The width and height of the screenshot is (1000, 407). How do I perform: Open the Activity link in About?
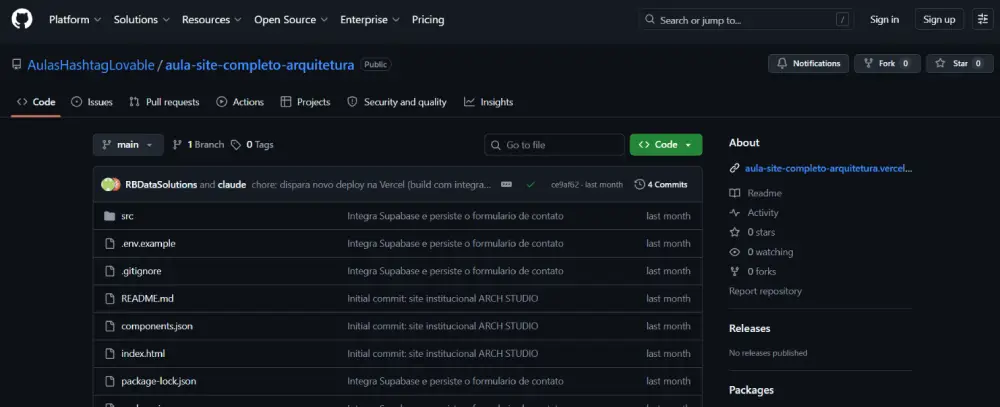[x=754, y=212]
